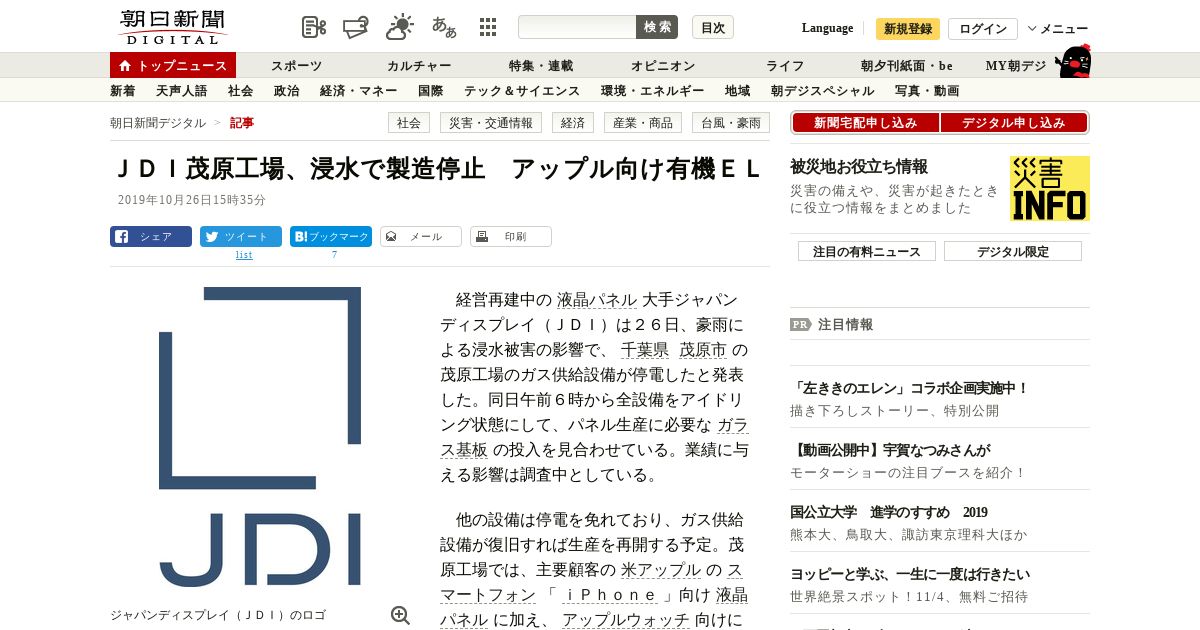The width and height of the screenshot is (1200, 630).
Task: Open 経済・マネー in the sub navigation
Action: pos(359,91)
